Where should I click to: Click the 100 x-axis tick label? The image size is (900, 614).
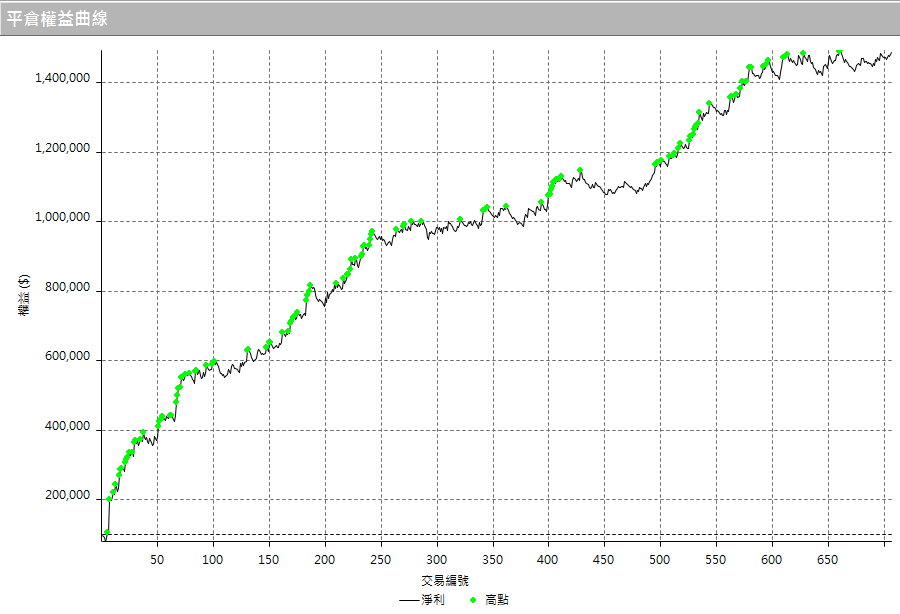(212, 560)
